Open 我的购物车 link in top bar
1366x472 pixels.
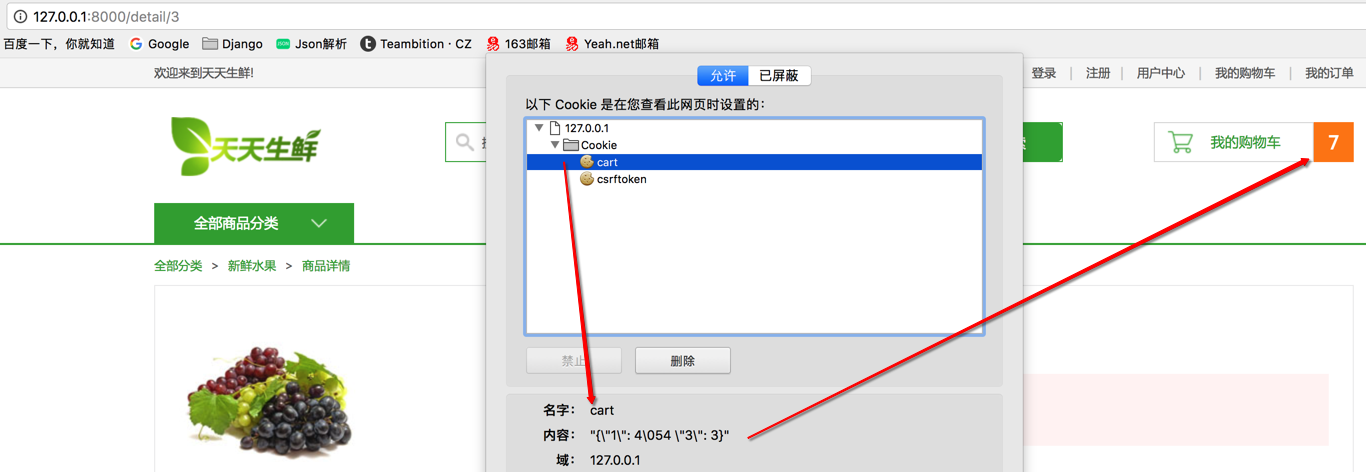pyautogui.click(x=1245, y=73)
